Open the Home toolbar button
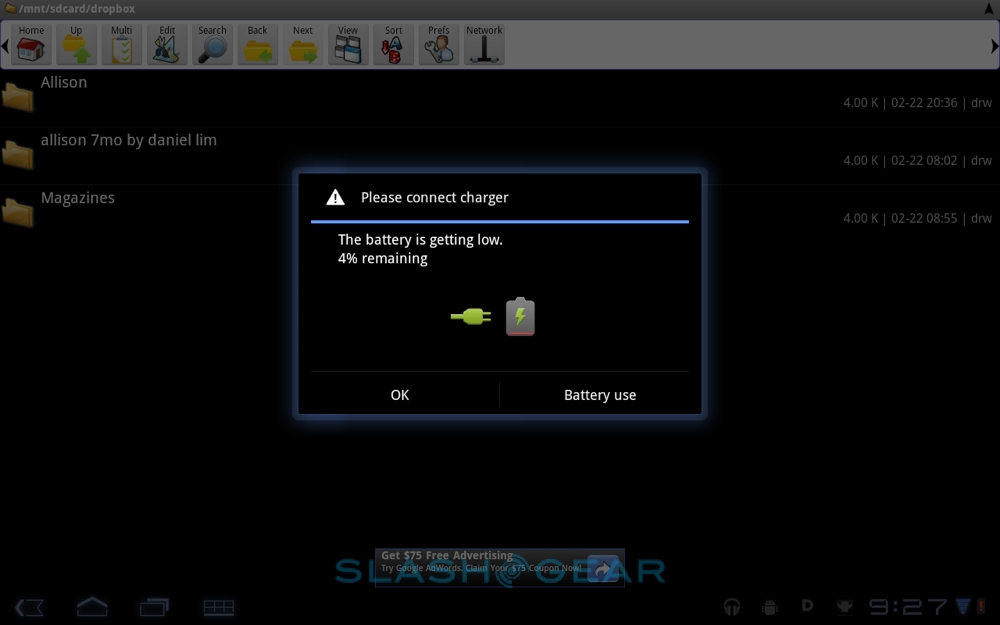1000x625 pixels. pyautogui.click(x=31, y=44)
